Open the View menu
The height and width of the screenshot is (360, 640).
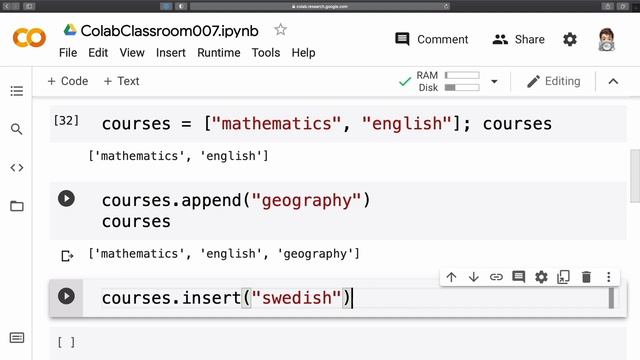pos(132,53)
